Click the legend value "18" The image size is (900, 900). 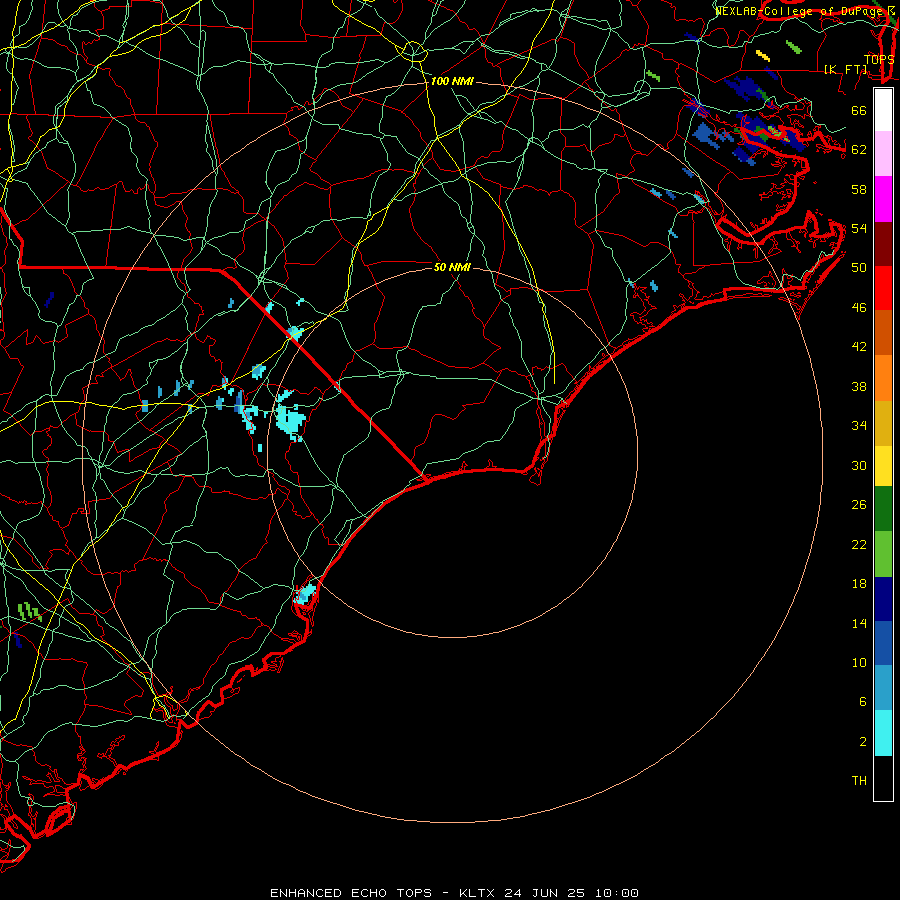[x=859, y=584]
